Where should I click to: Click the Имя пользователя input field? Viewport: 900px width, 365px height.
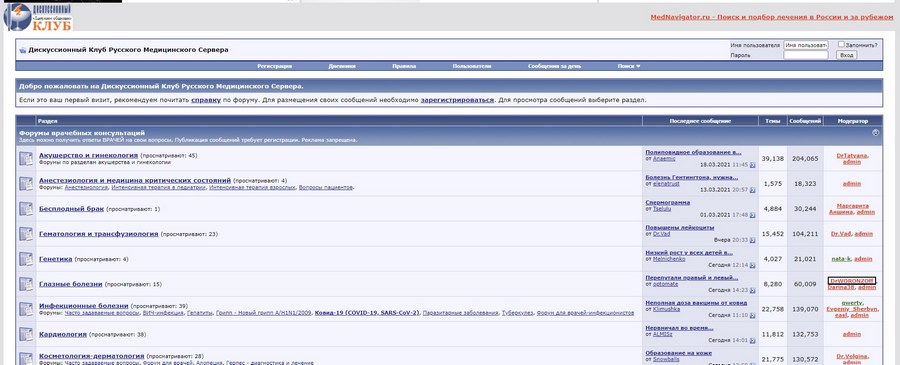pyautogui.click(x=806, y=45)
